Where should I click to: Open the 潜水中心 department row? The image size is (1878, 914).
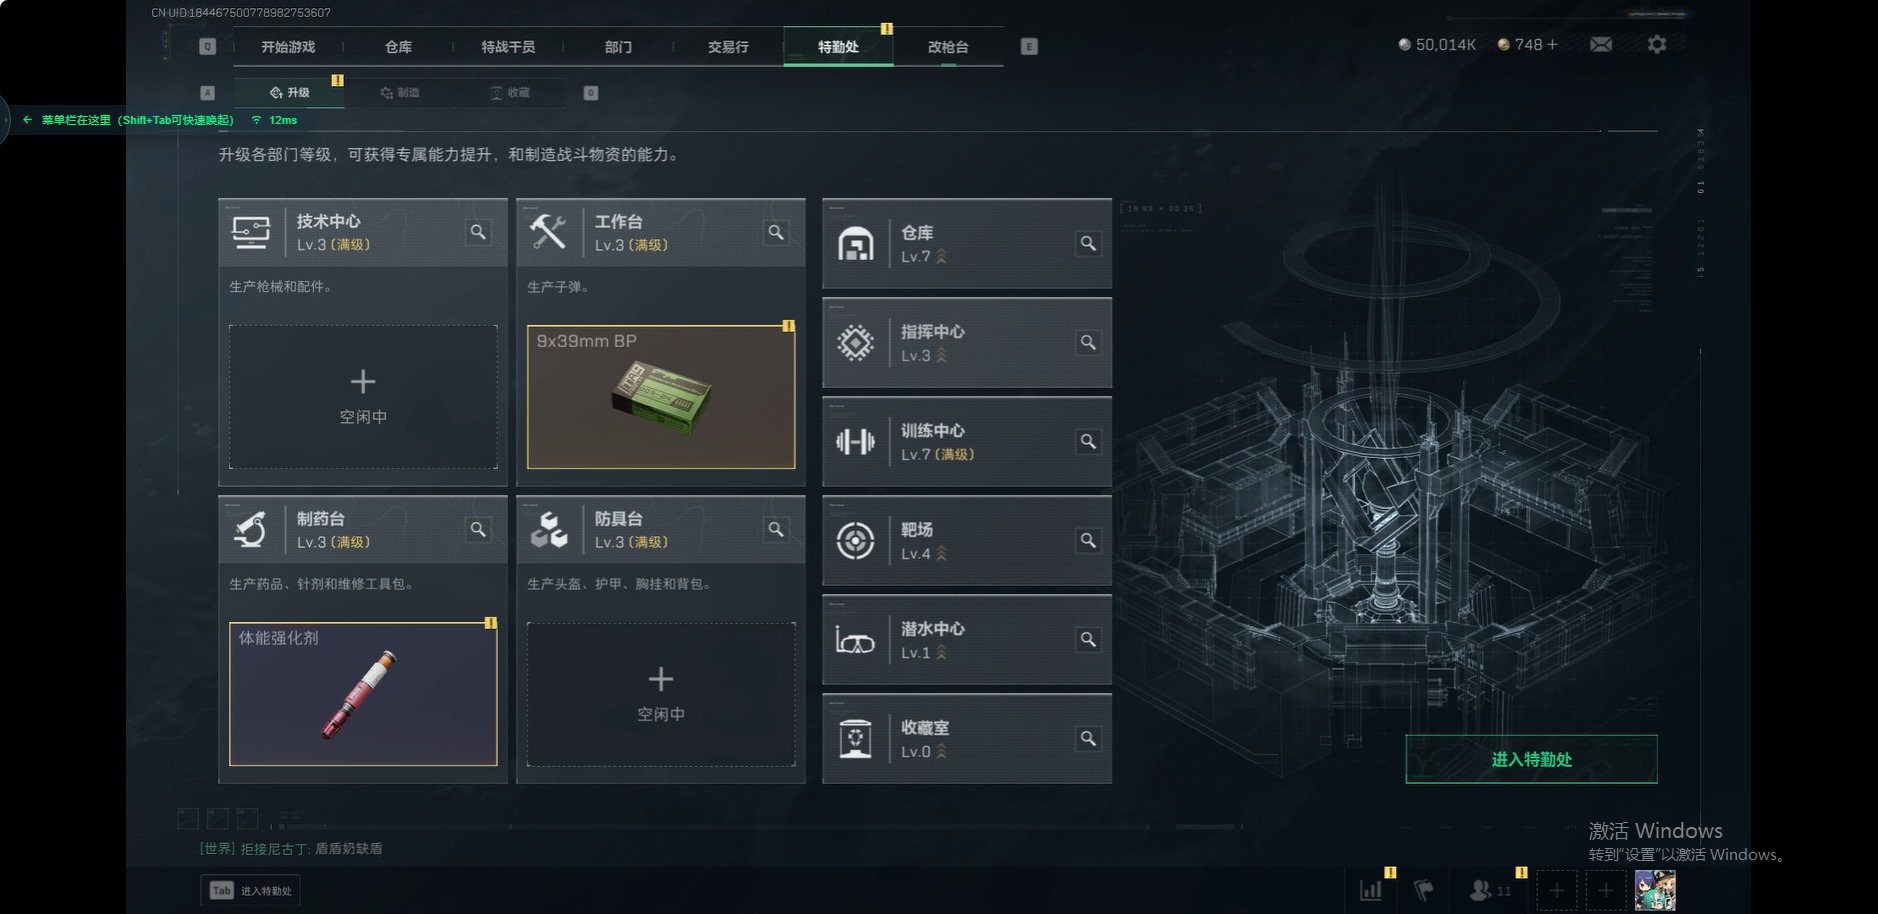tap(967, 640)
